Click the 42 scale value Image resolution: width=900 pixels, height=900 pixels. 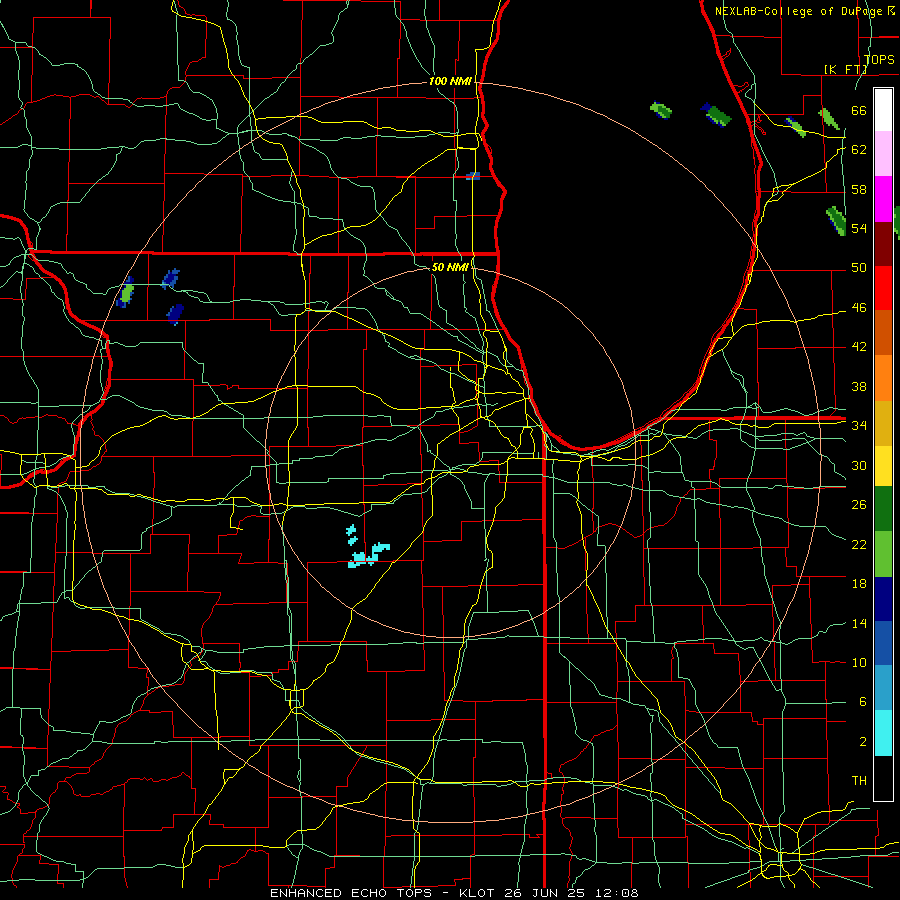[x=859, y=346]
